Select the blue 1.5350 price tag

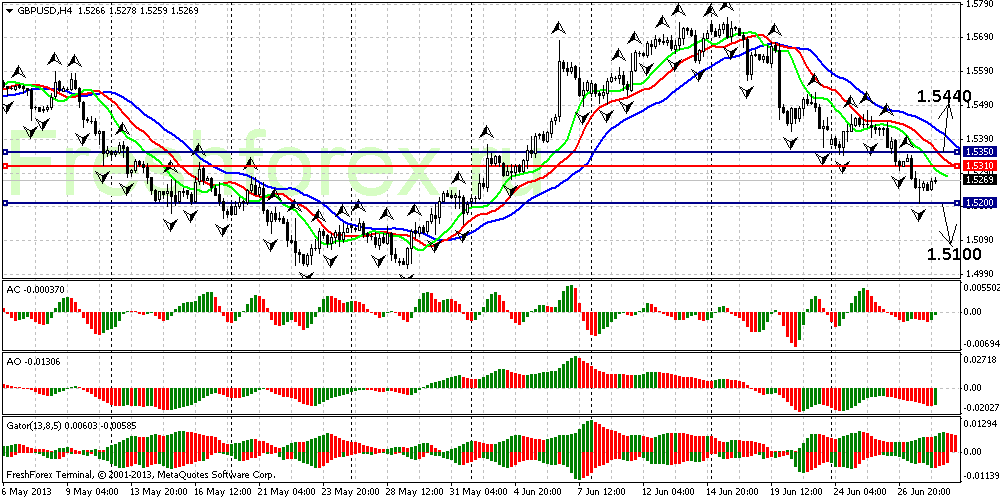point(977,151)
